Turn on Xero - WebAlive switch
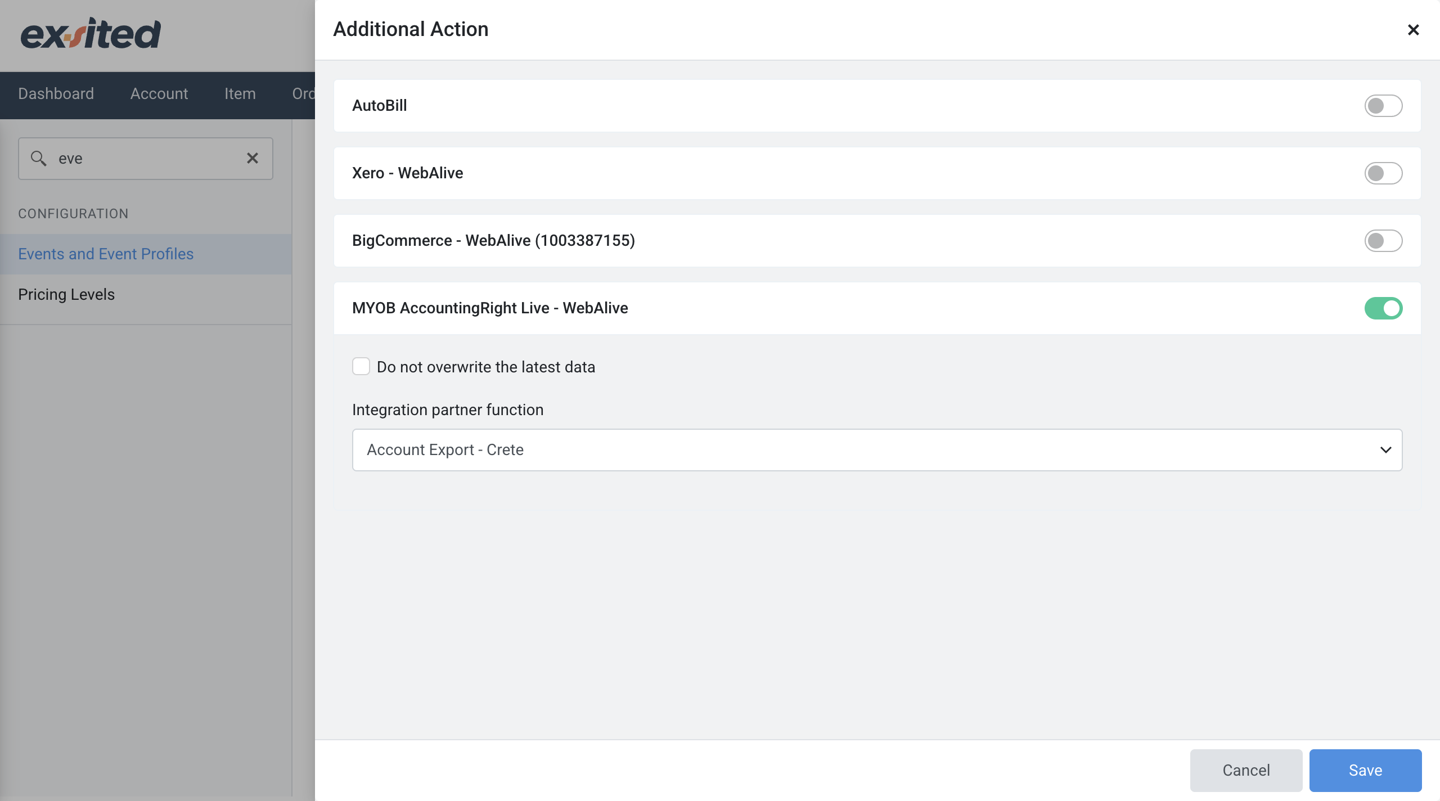Viewport: 1440px width, 801px height. (x=1383, y=173)
